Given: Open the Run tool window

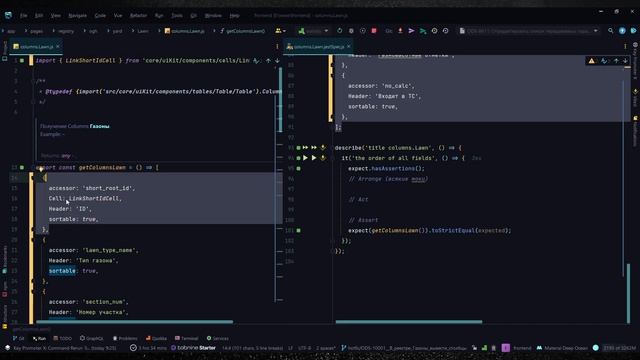Looking at the screenshot, I should click(39, 338).
